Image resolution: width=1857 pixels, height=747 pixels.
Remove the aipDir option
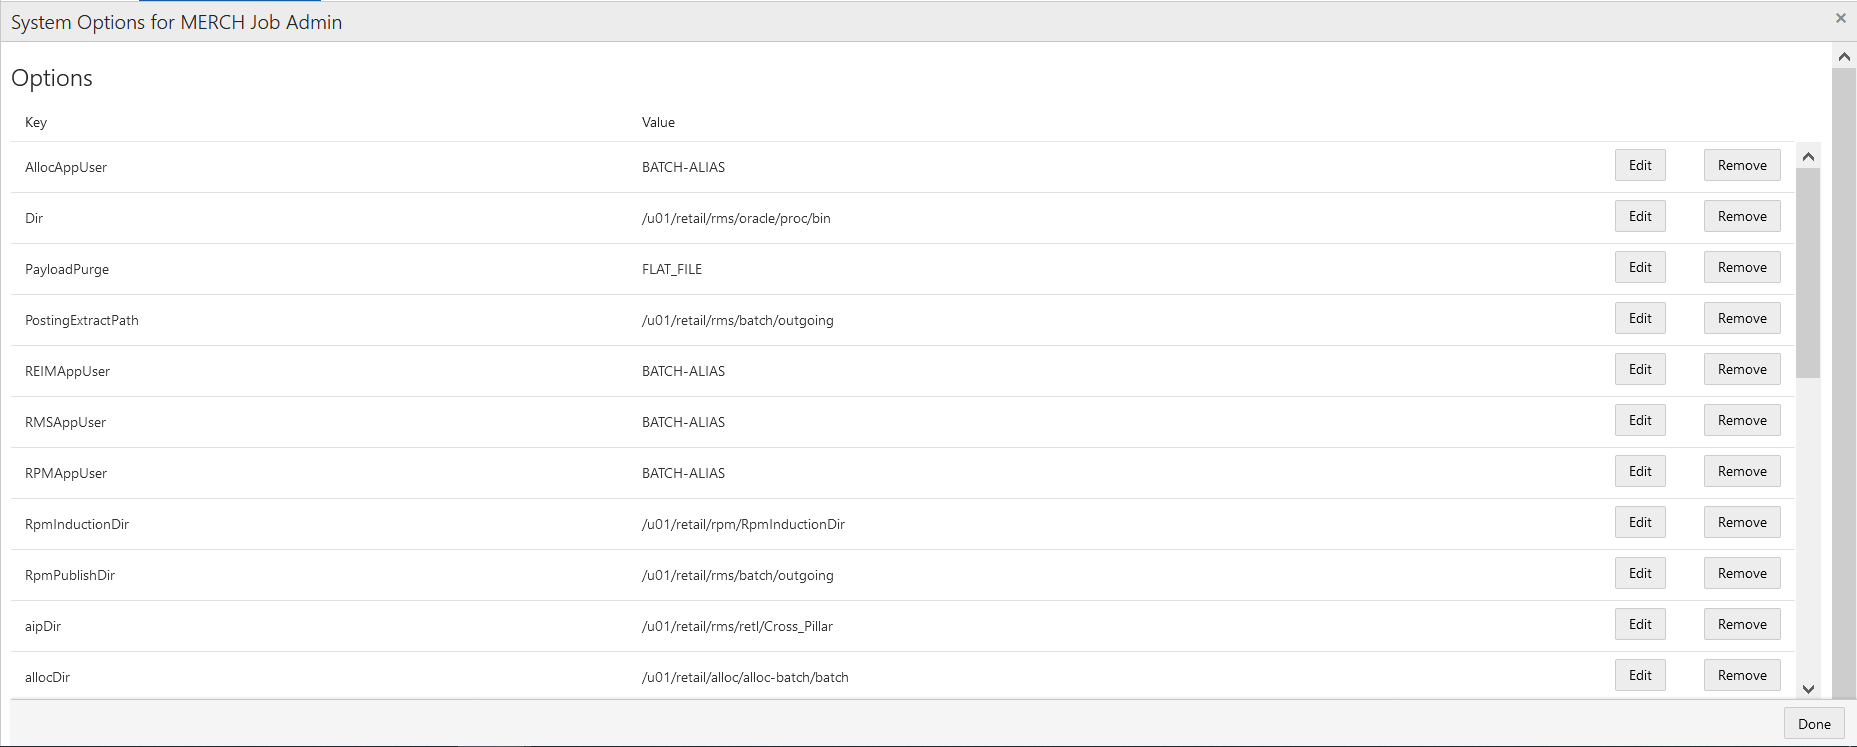1742,624
